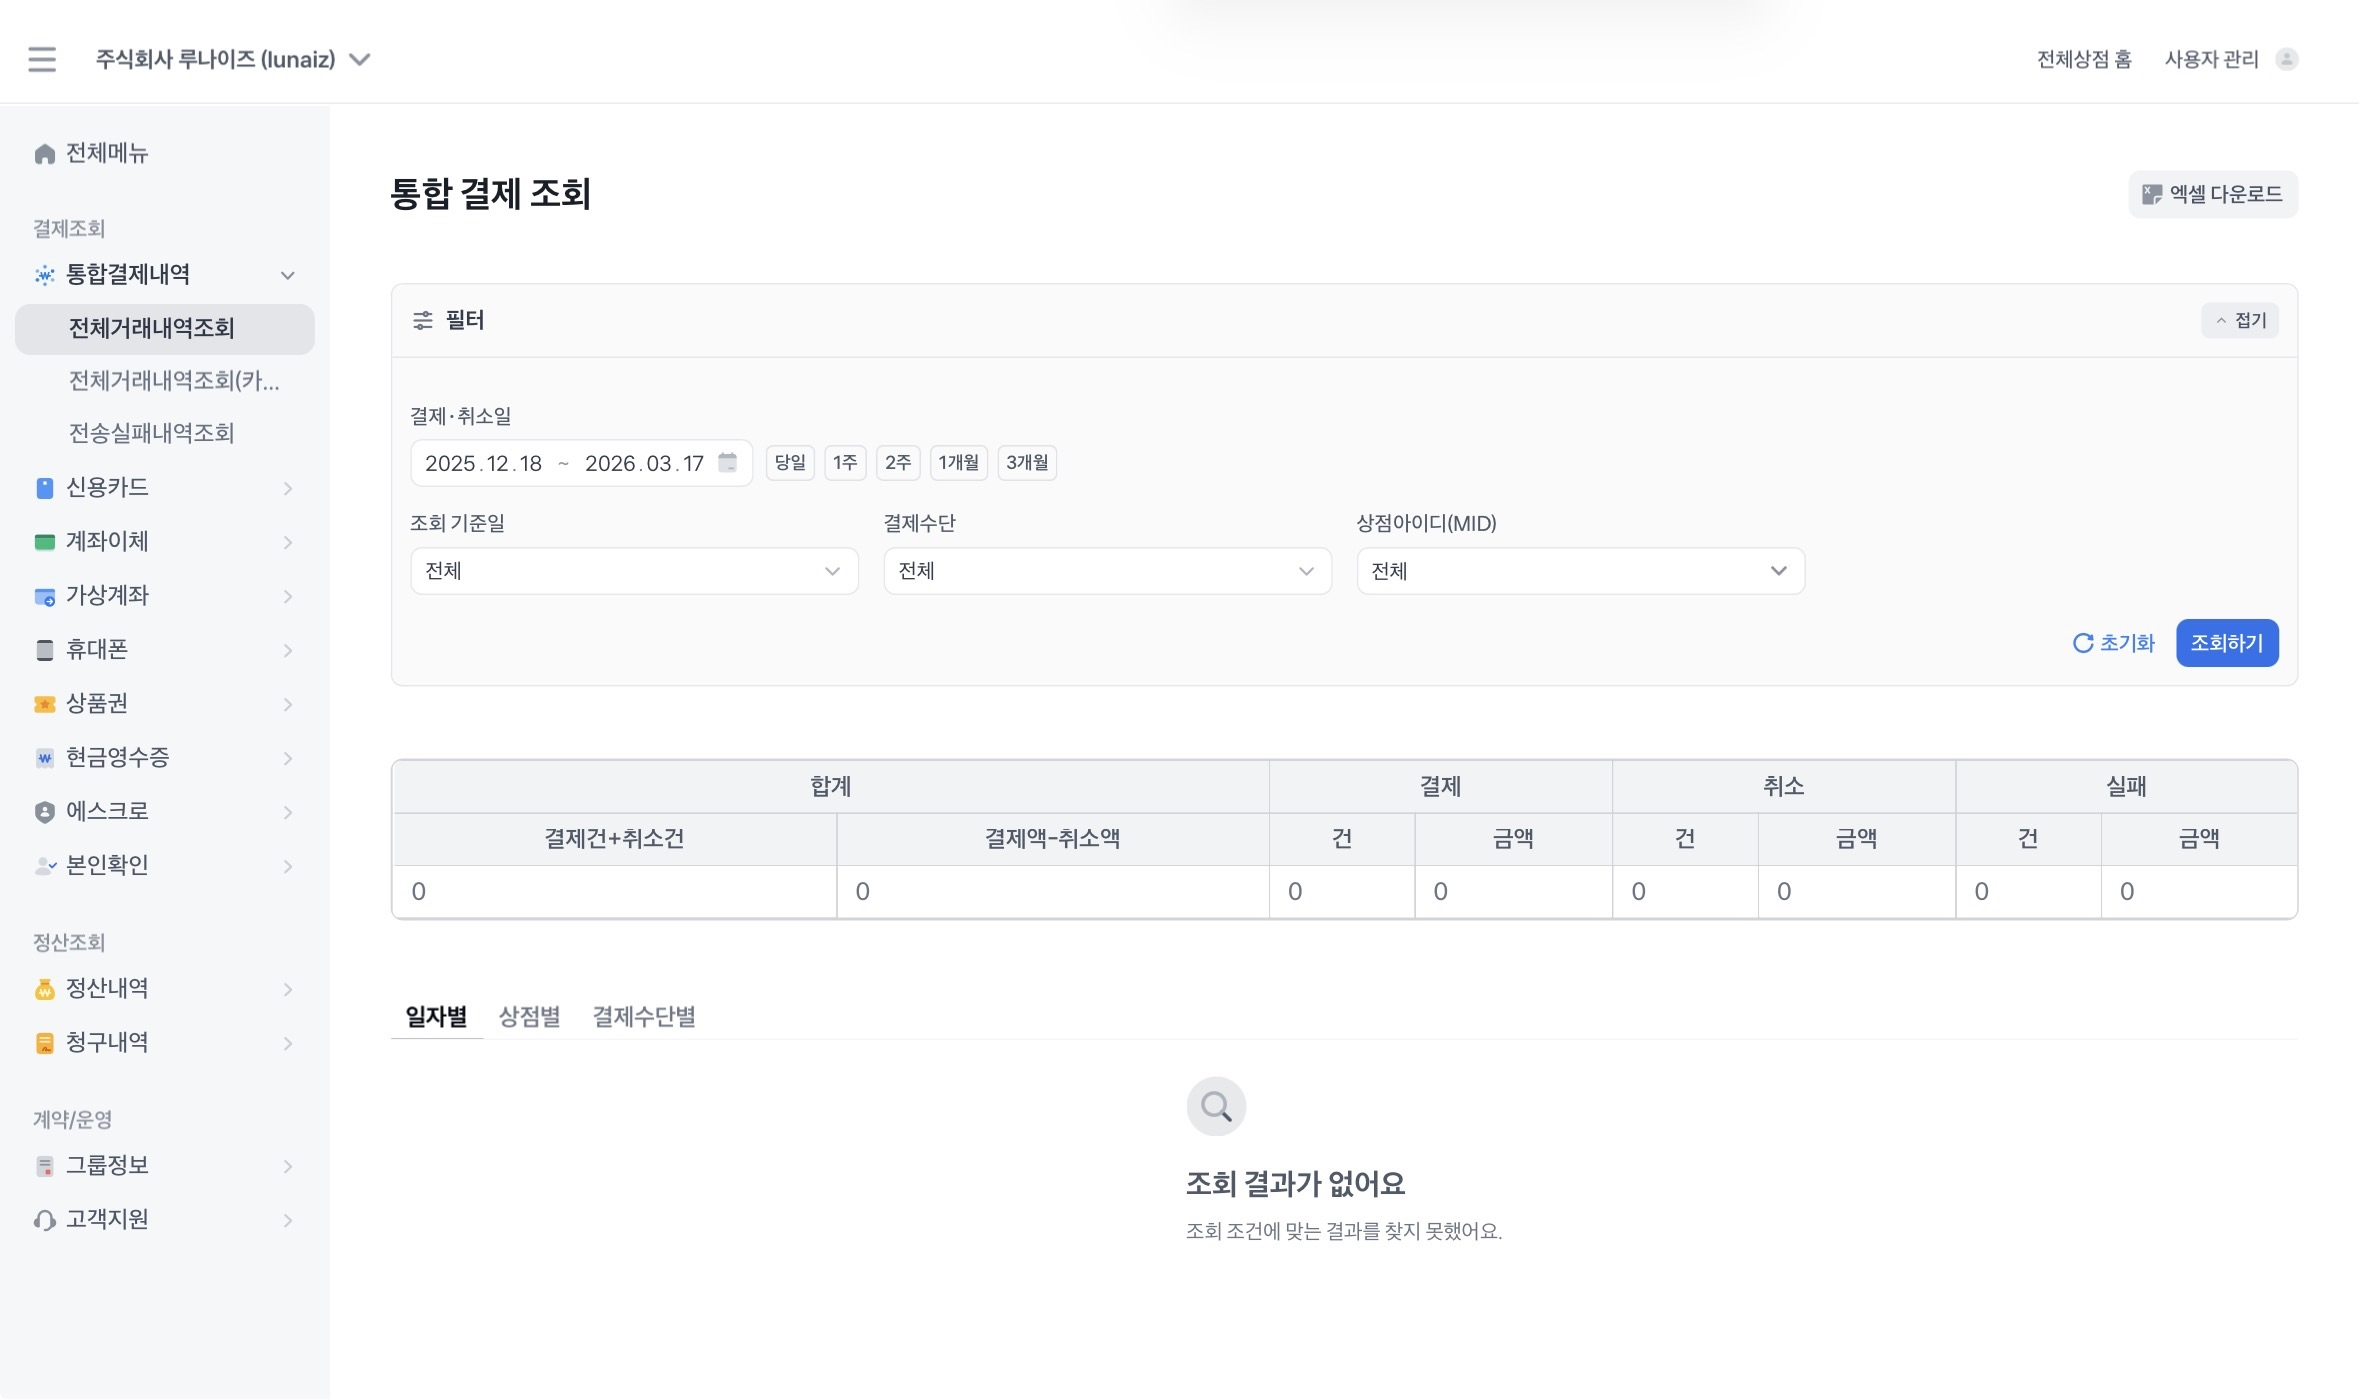This screenshot has width=2360, height=1400.
Task: Click the start date 2025.12.18 field
Action: pyautogui.click(x=484, y=463)
